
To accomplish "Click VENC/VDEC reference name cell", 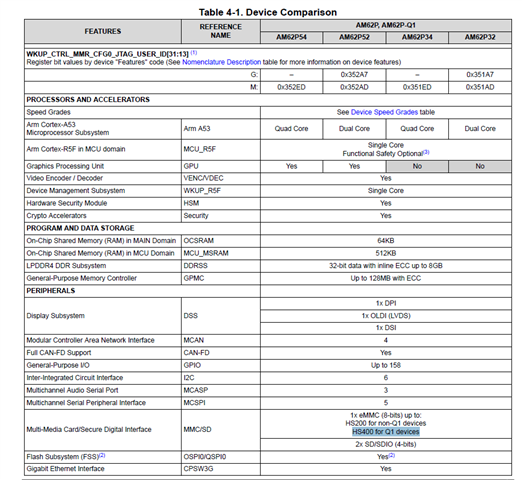I will click(221, 178).
